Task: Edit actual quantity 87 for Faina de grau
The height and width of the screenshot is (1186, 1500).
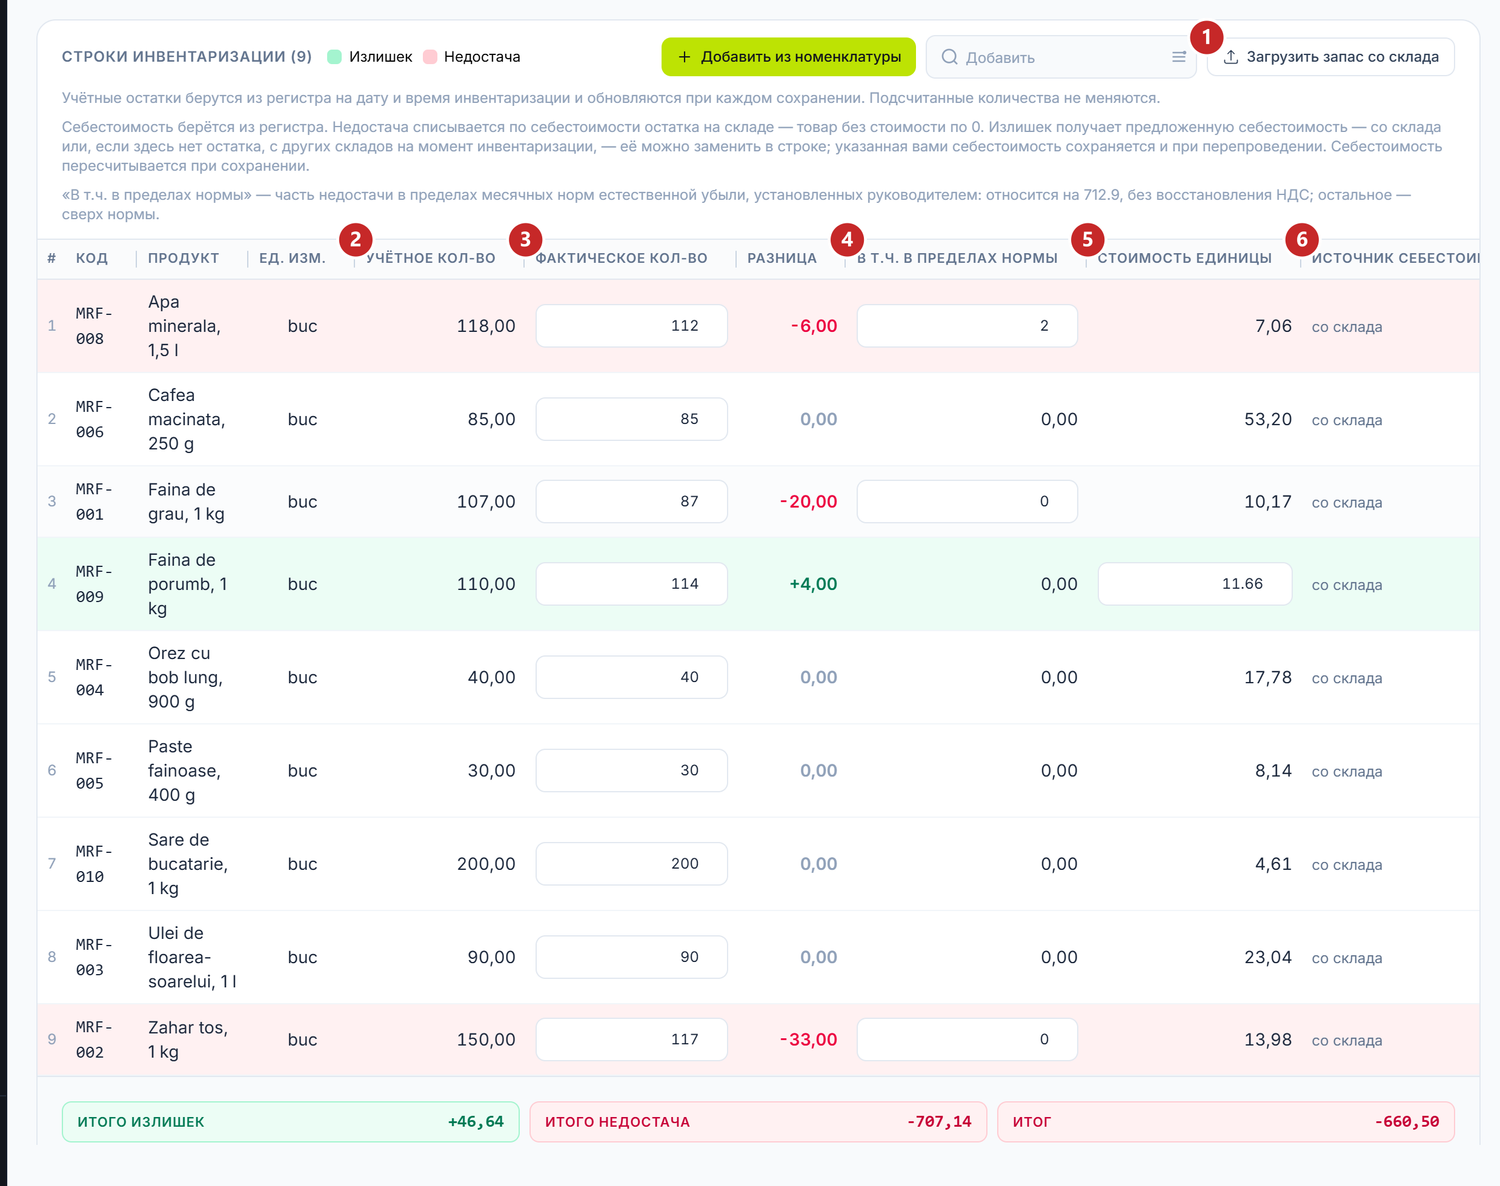Action: 631,501
